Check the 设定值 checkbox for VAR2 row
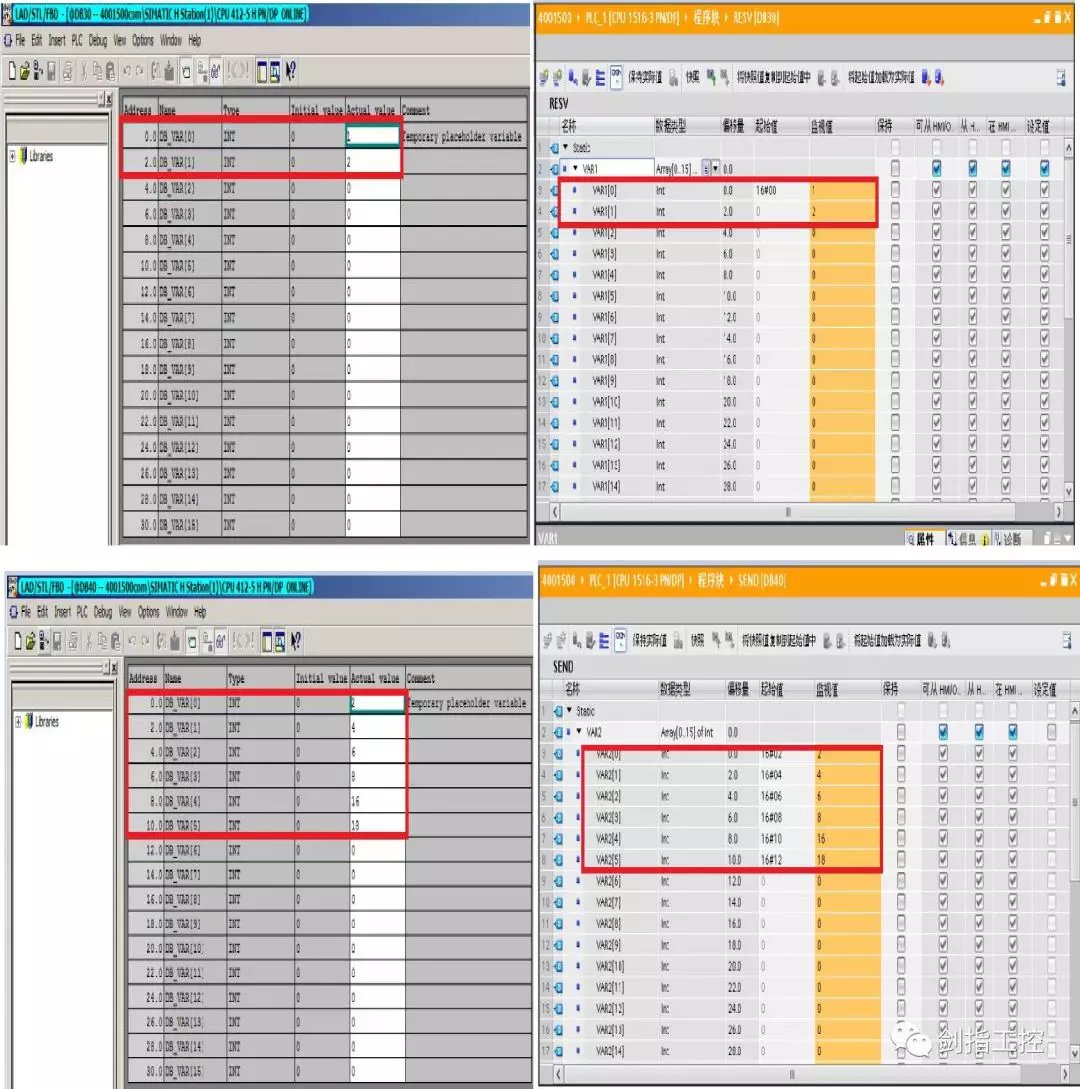The width and height of the screenshot is (1080, 1089). [x=1051, y=732]
